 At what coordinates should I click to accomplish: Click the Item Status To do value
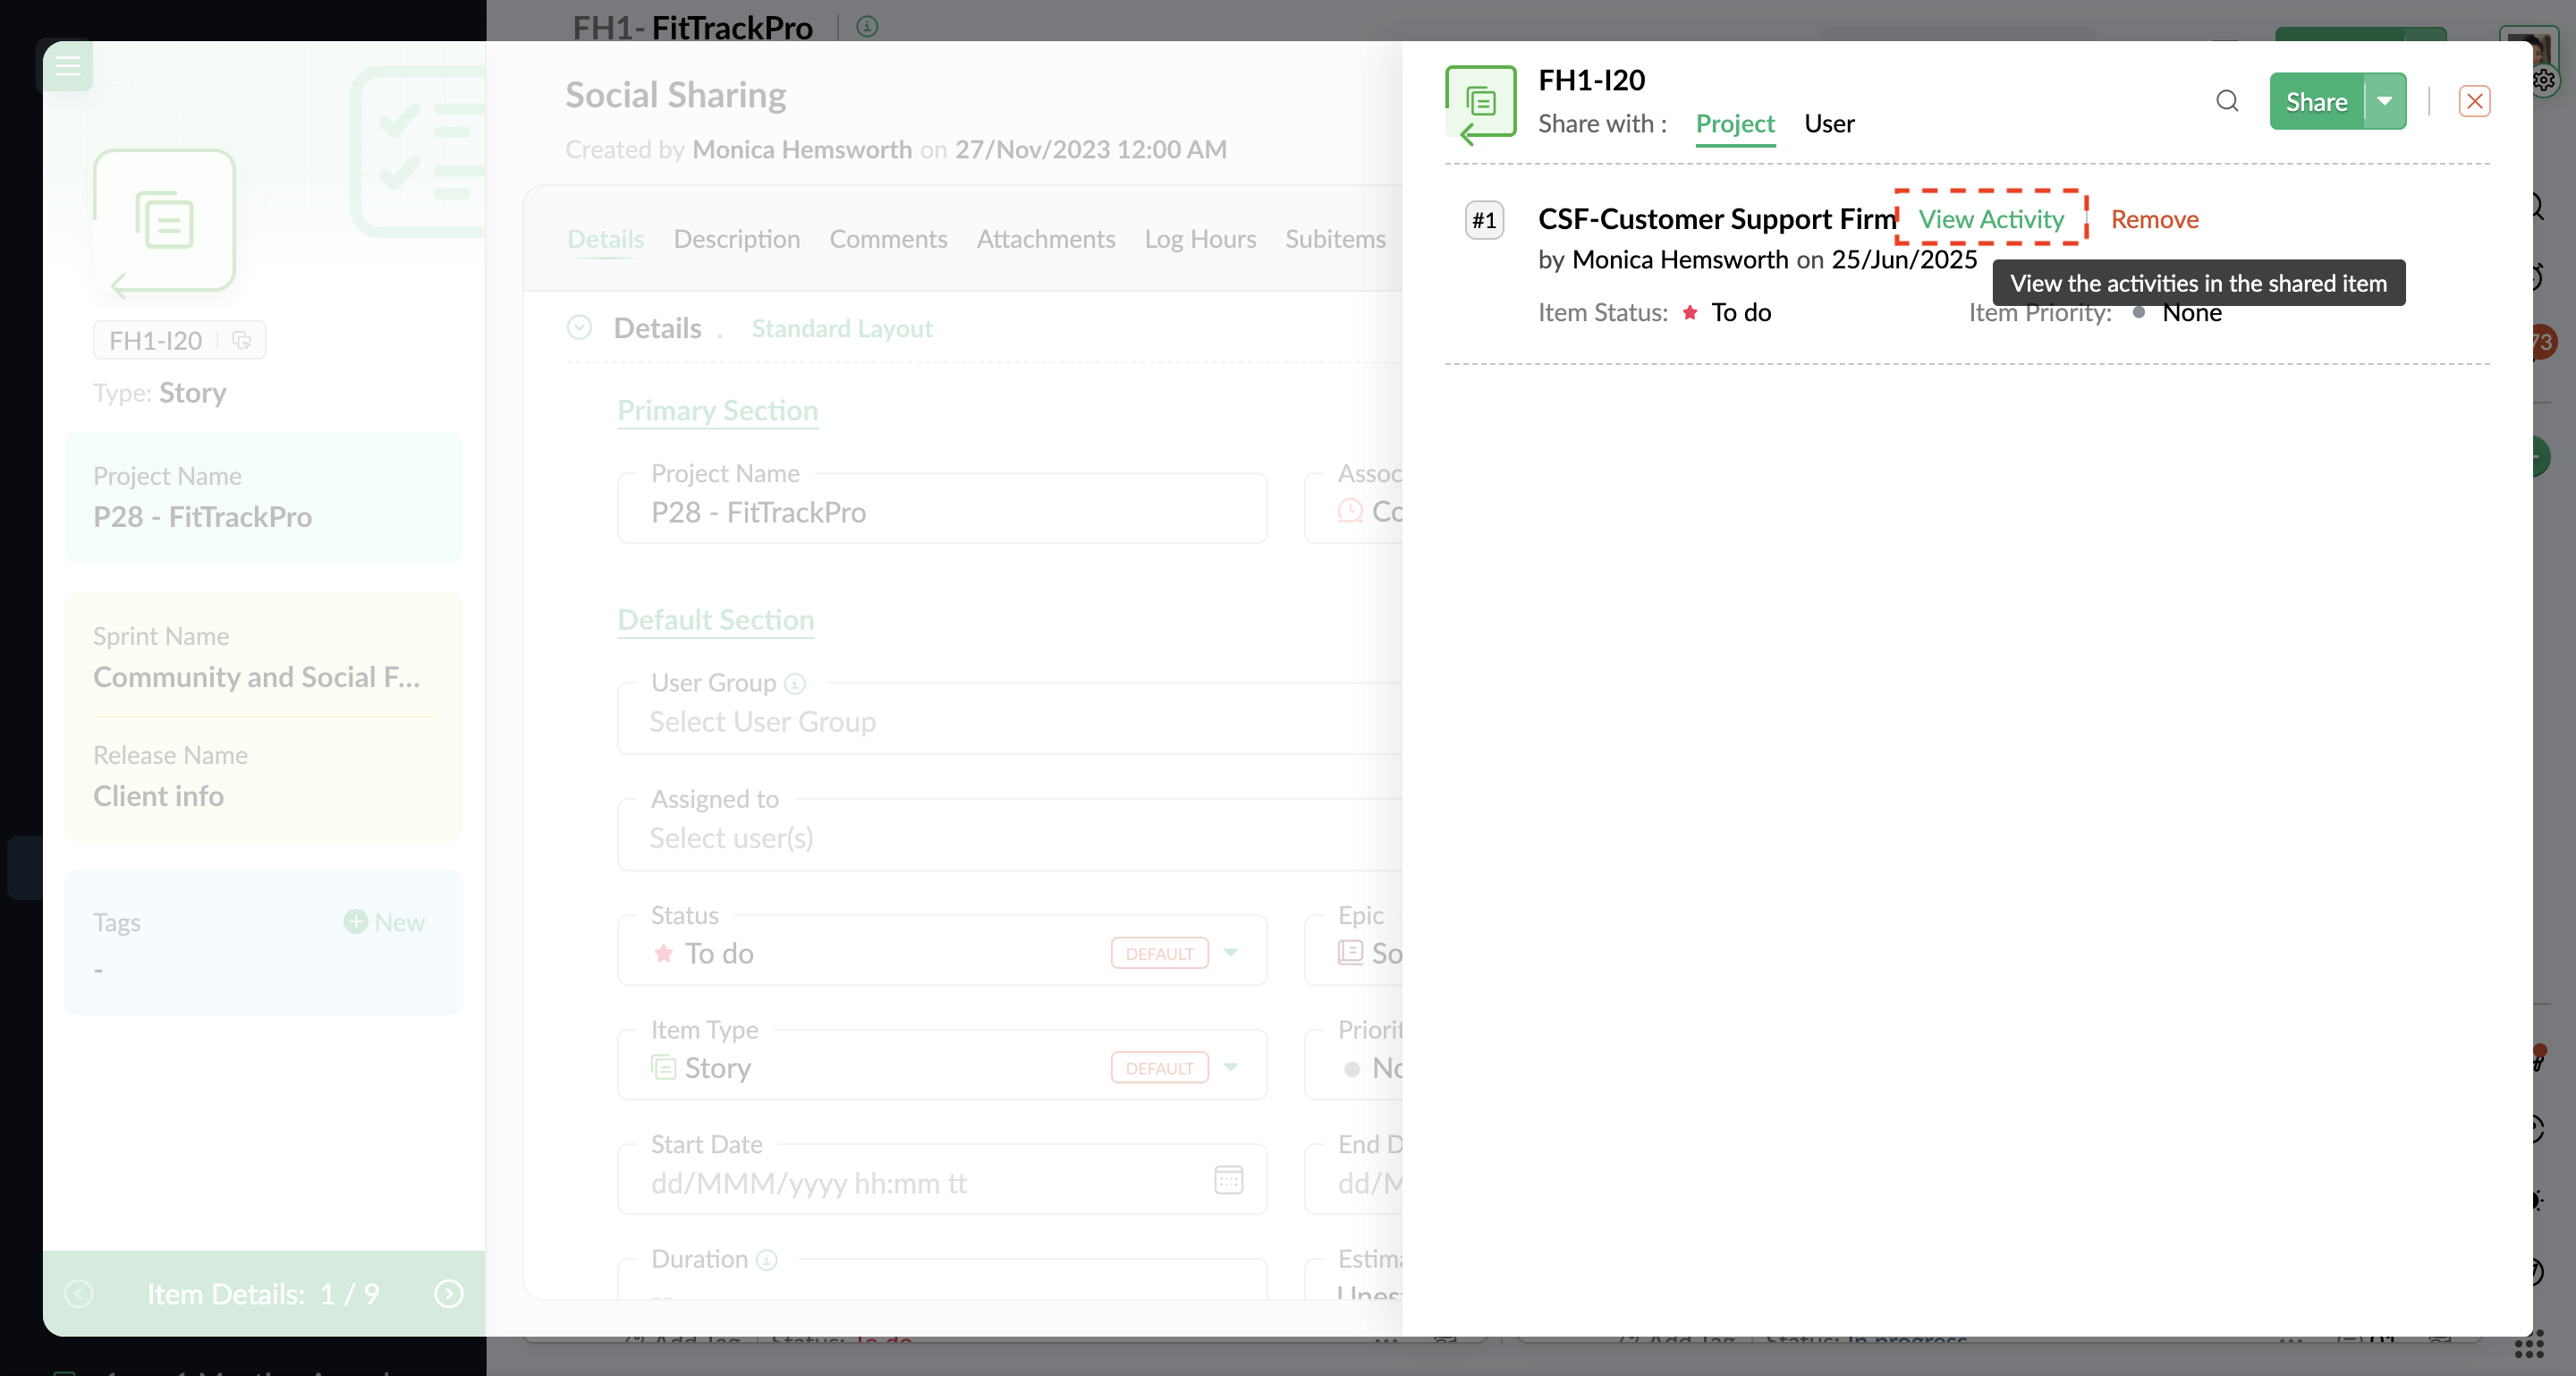point(1741,312)
